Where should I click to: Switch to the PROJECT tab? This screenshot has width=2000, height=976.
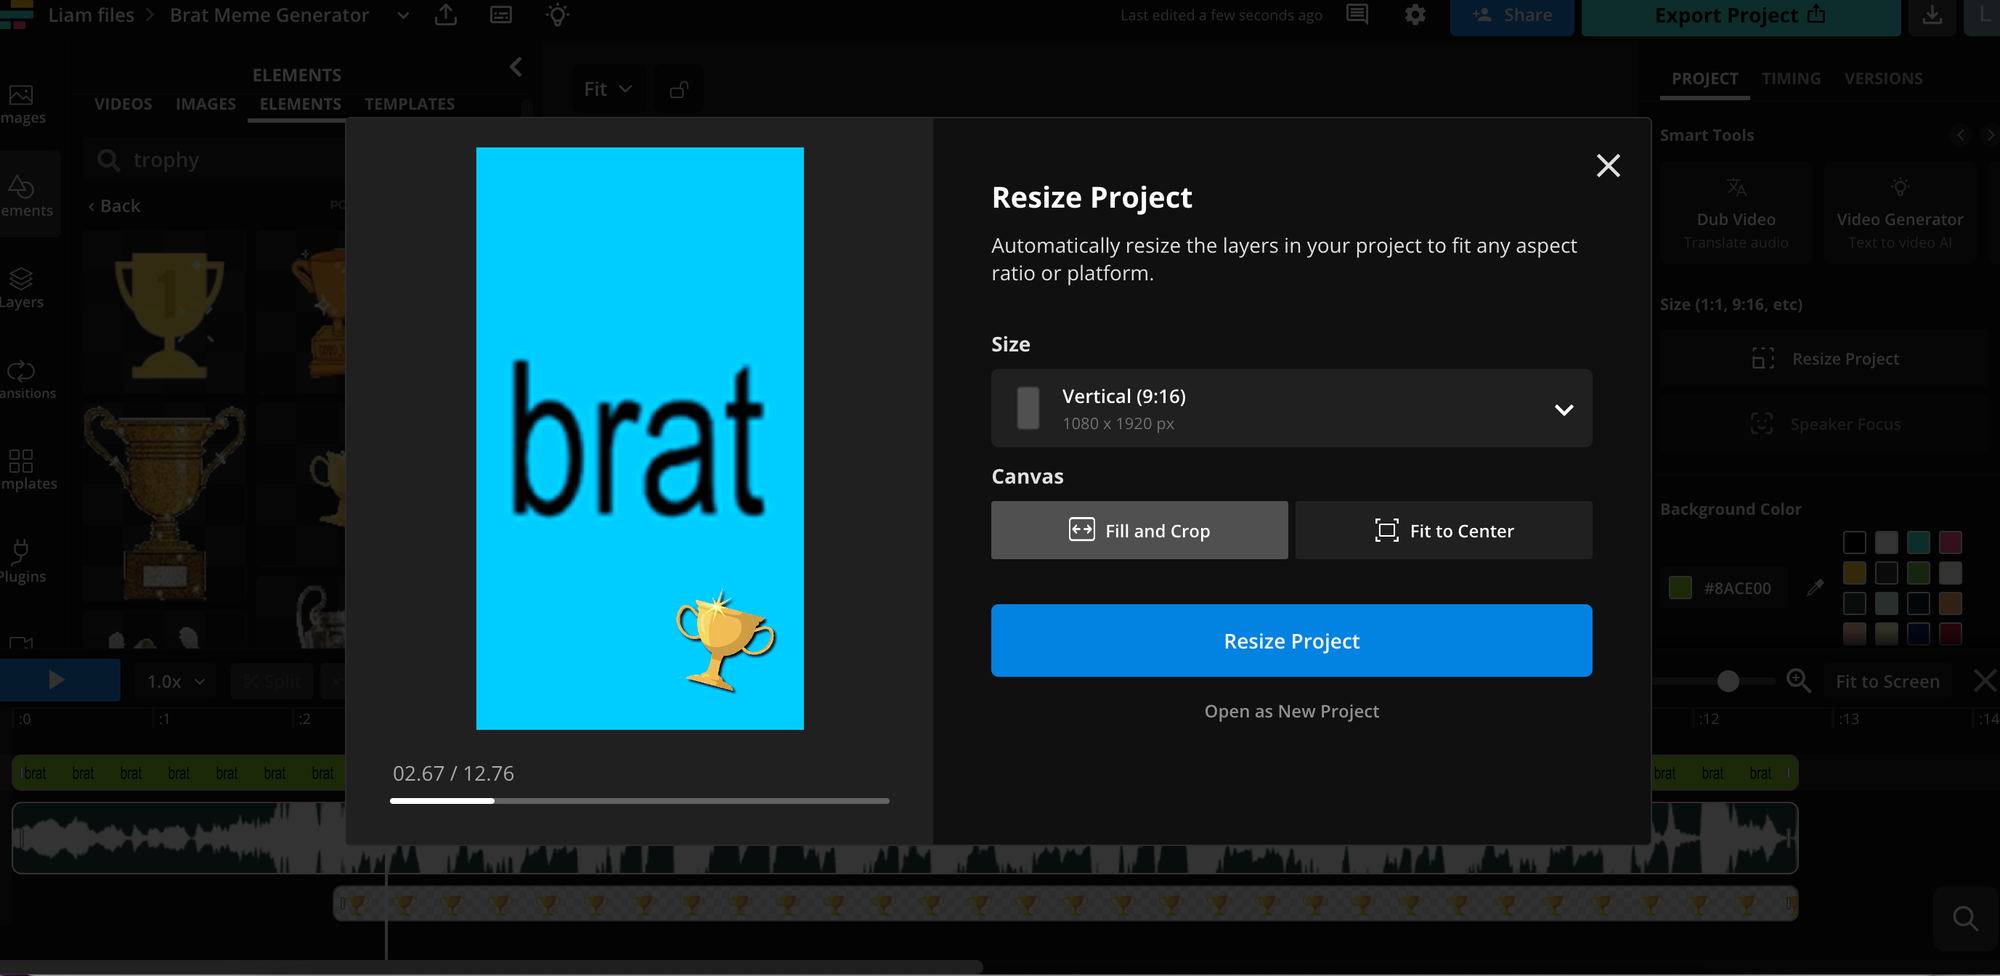point(1705,78)
